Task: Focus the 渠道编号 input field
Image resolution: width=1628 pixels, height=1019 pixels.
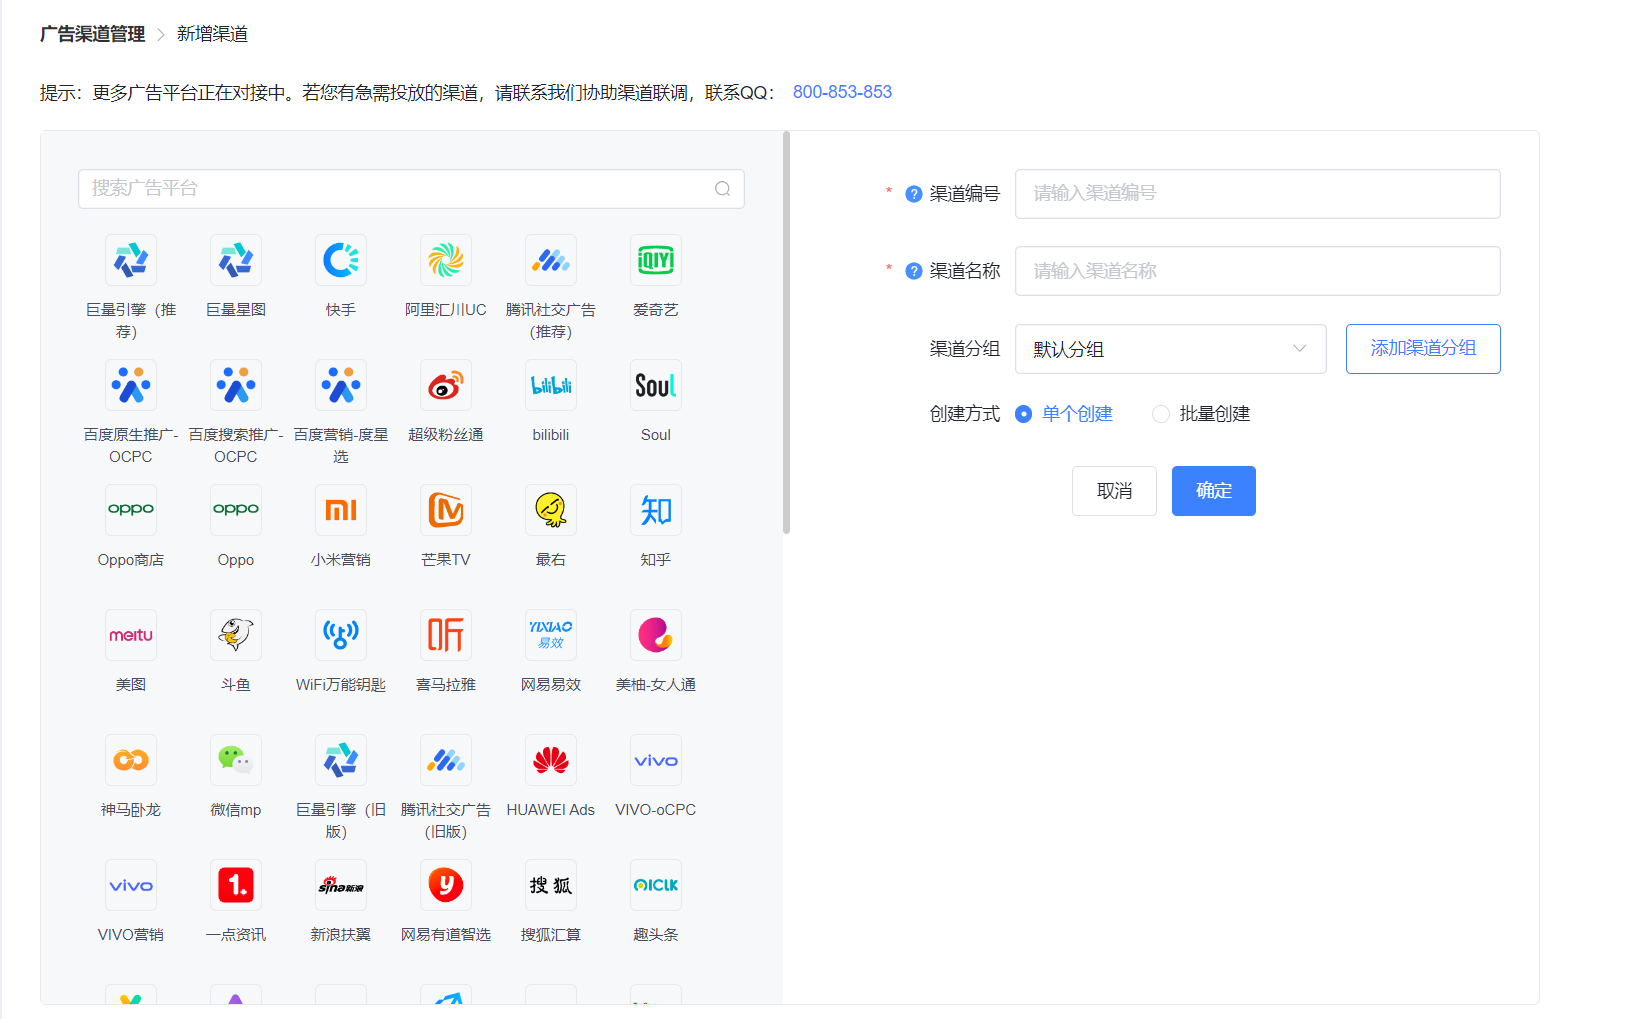Action: [1257, 194]
